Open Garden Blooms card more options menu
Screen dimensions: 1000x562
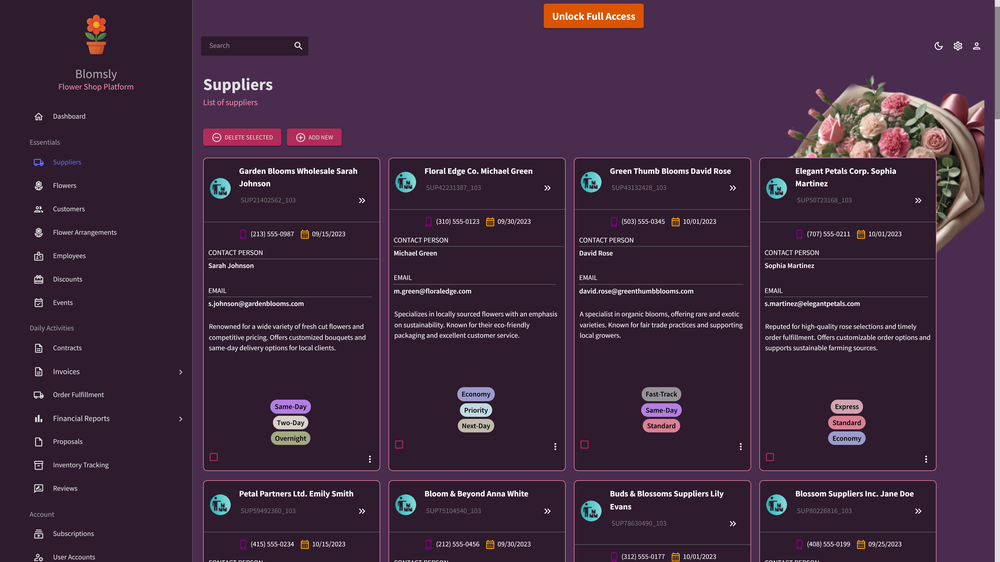(370, 459)
